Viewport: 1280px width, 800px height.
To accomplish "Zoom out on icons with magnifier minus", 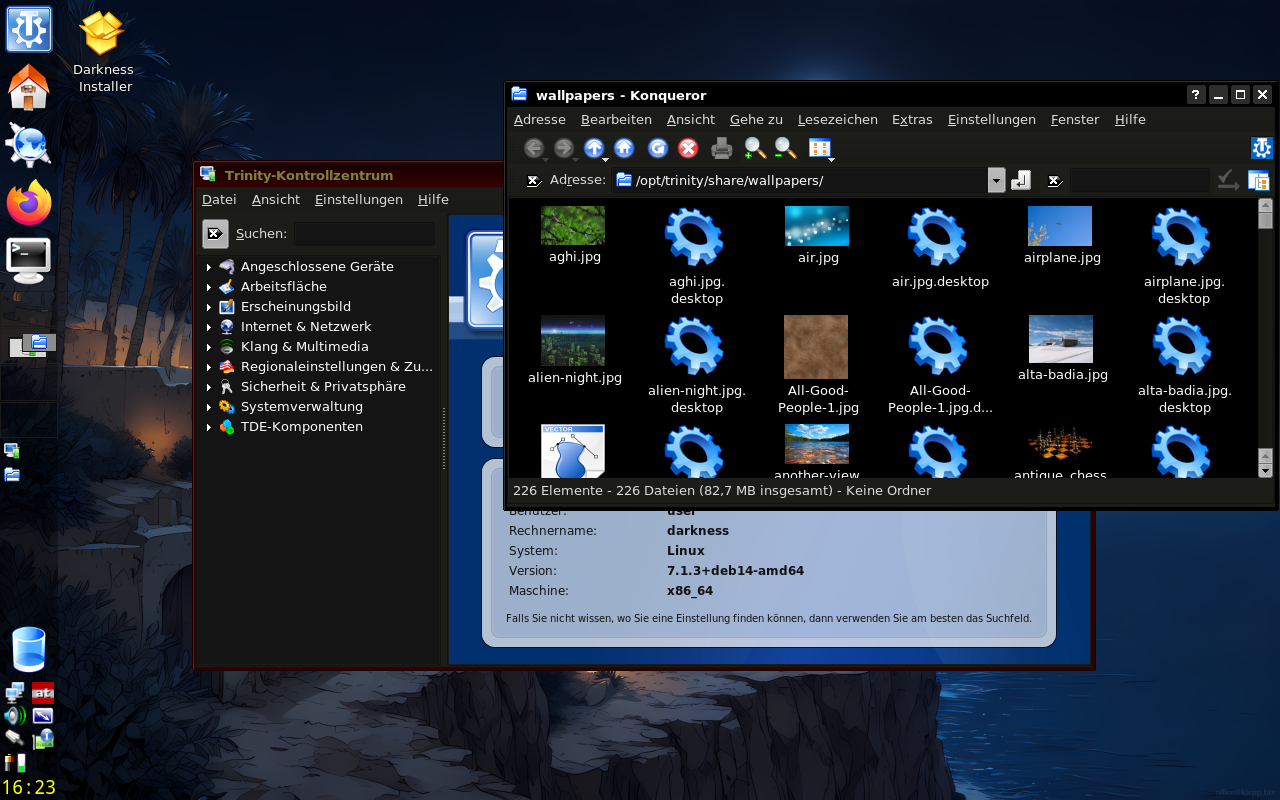I will 785,149.
